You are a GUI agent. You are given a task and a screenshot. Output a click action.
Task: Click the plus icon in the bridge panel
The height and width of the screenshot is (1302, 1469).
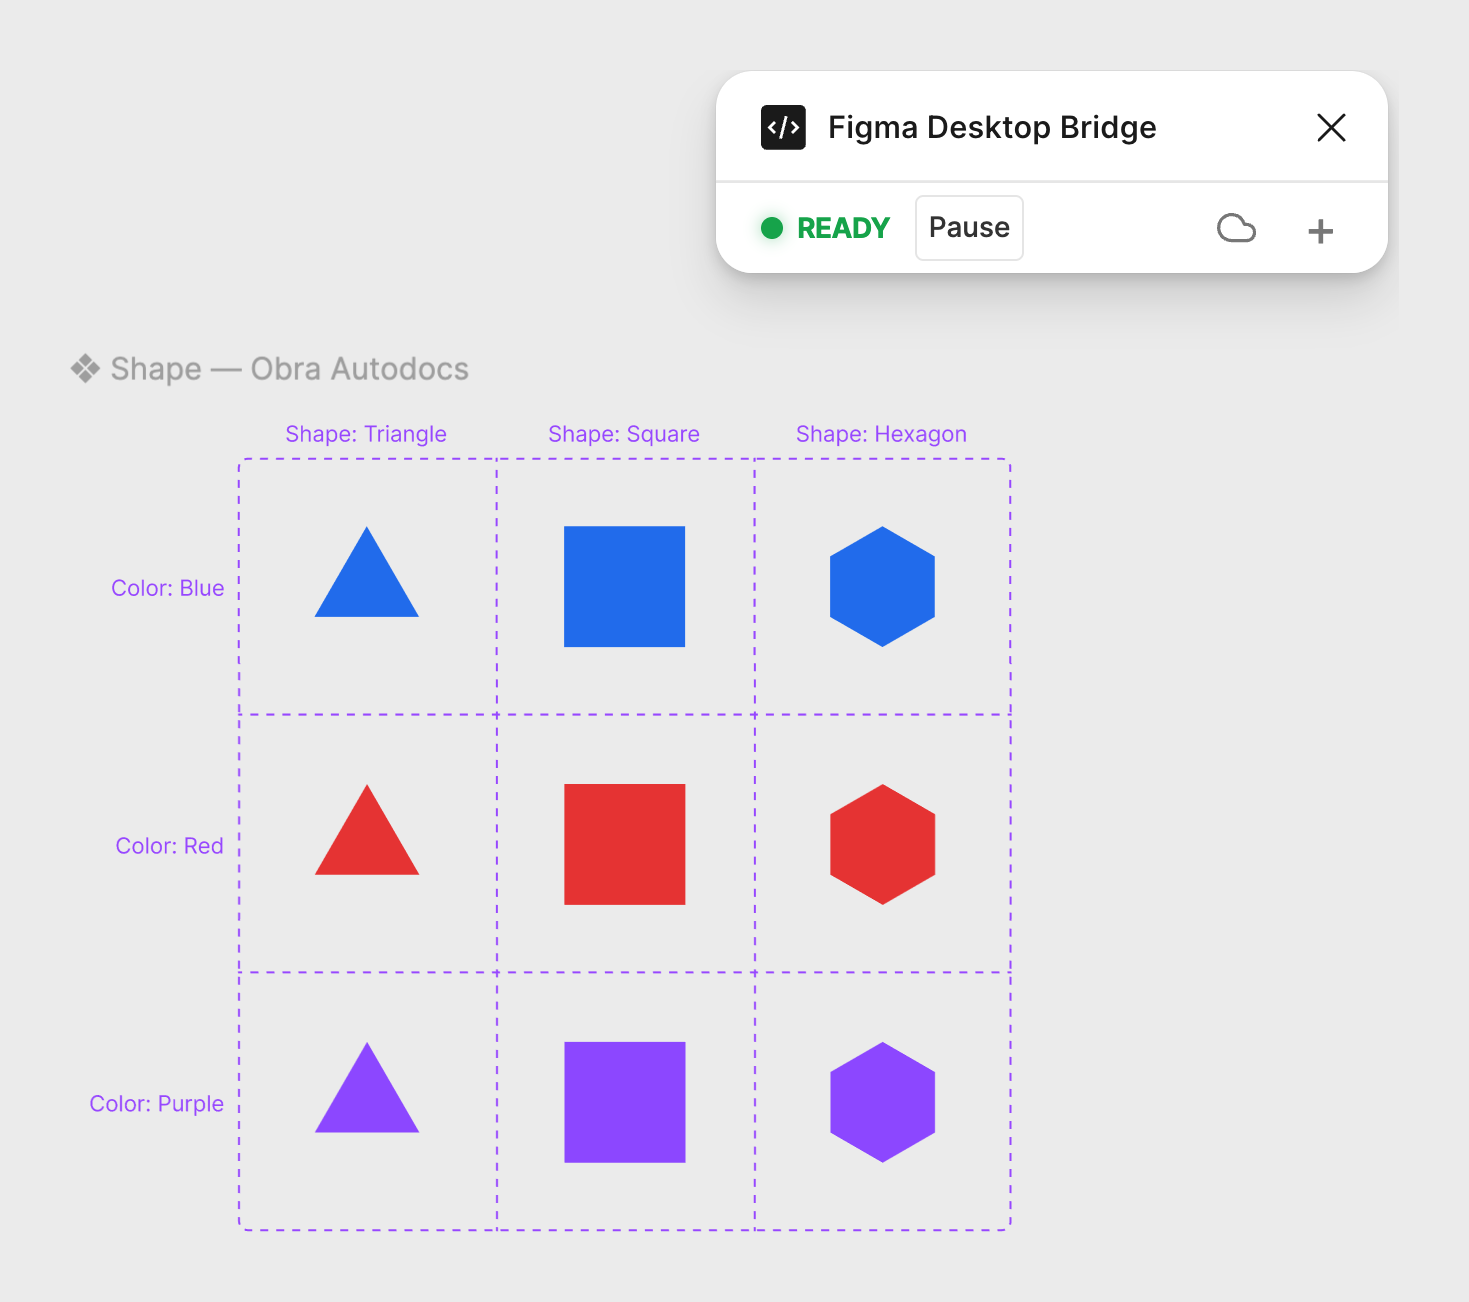pyautogui.click(x=1320, y=231)
